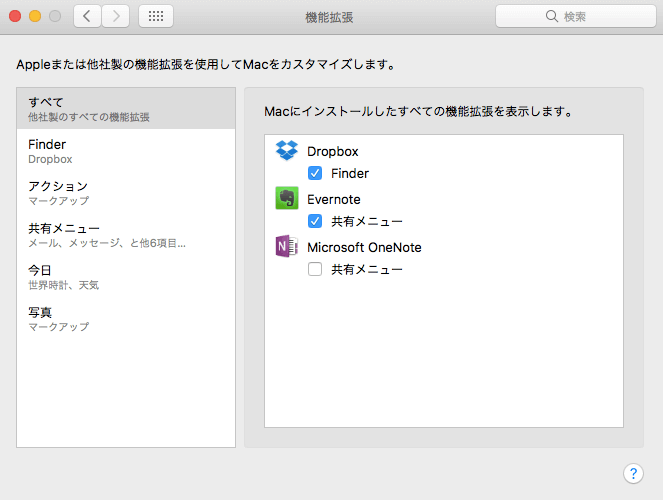
Task: Uncheck Dropbox Finder extension checkbox
Action: [315, 173]
